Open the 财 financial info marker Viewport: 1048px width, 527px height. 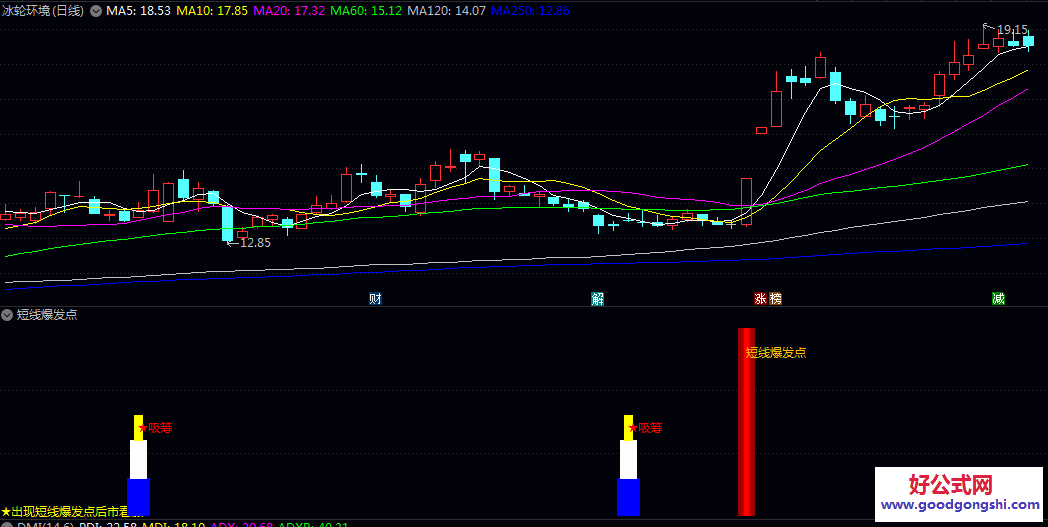(x=375, y=299)
